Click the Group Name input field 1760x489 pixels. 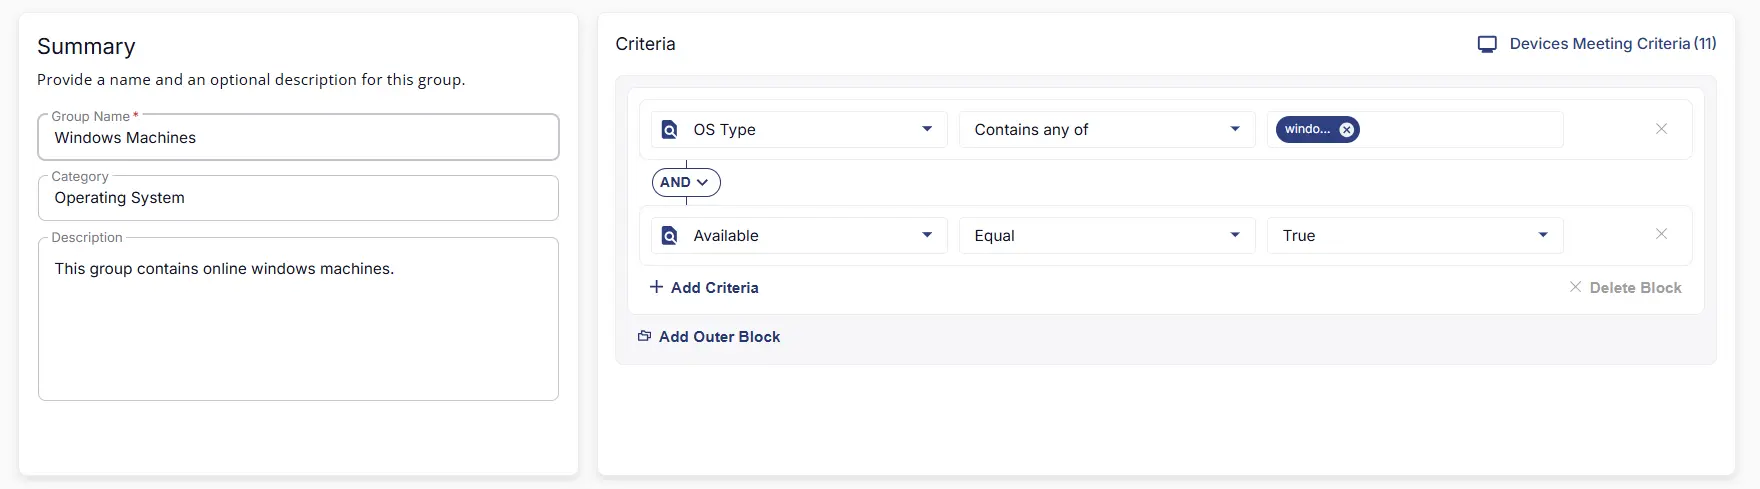coord(298,138)
